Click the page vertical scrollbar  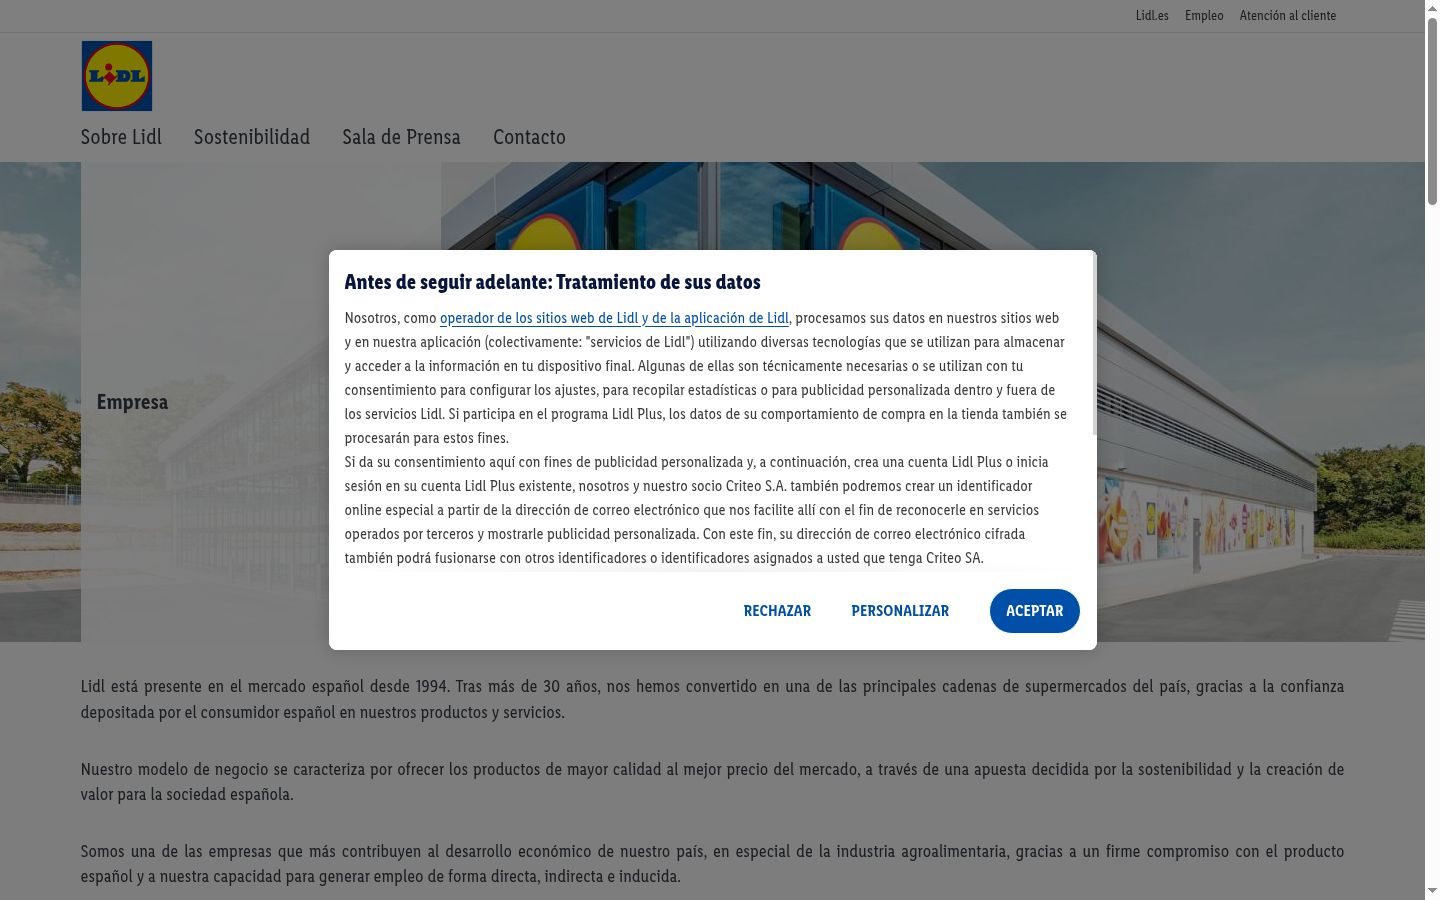[x=1432, y=110]
